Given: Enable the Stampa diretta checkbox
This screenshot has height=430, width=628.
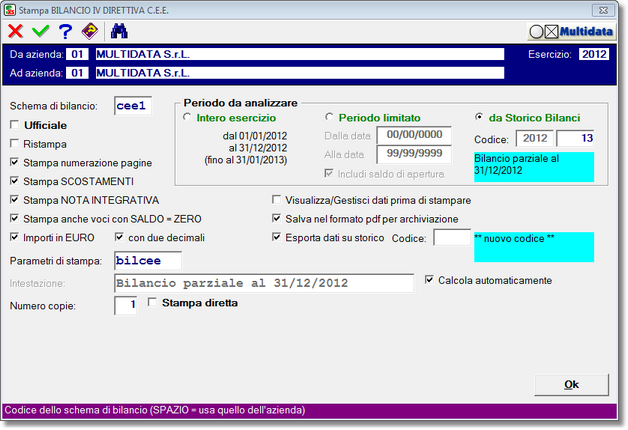Looking at the screenshot, I should pos(152,302).
